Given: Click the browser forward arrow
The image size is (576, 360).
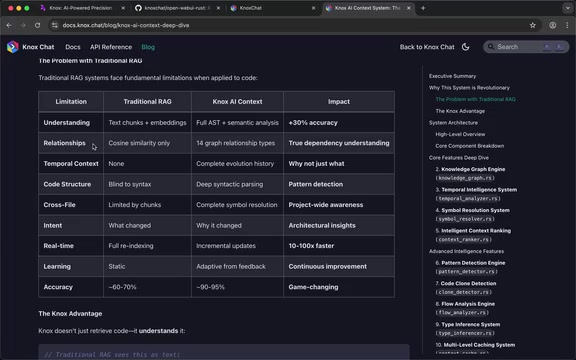Looking at the screenshot, I should coord(23,25).
